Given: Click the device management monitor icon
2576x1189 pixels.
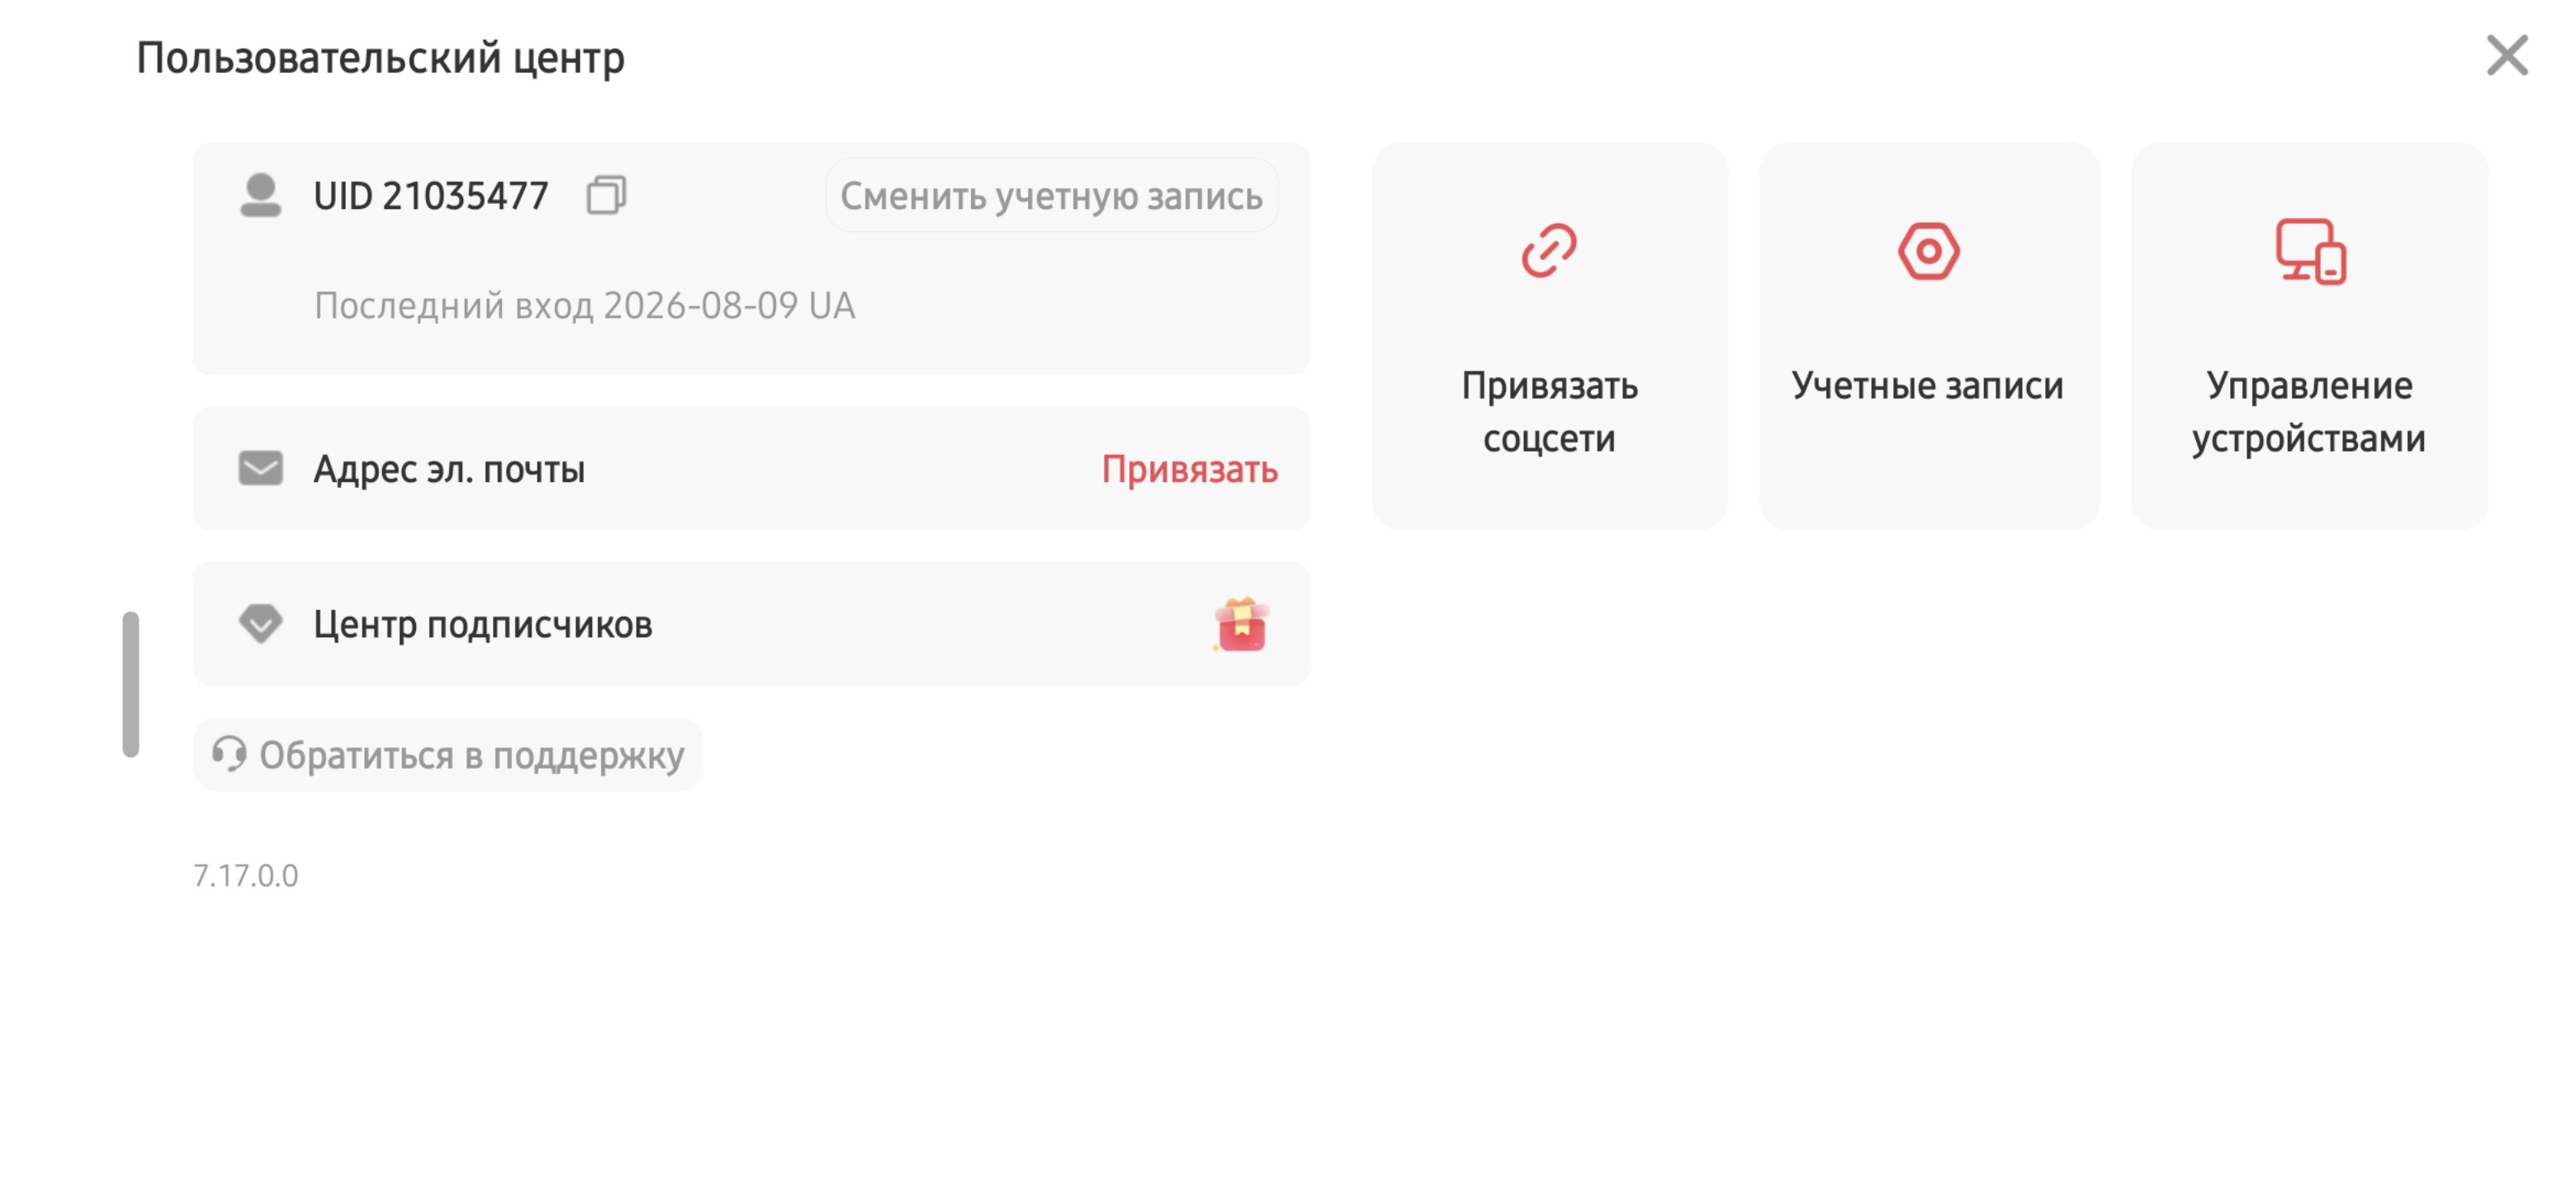Looking at the screenshot, I should click(2310, 252).
